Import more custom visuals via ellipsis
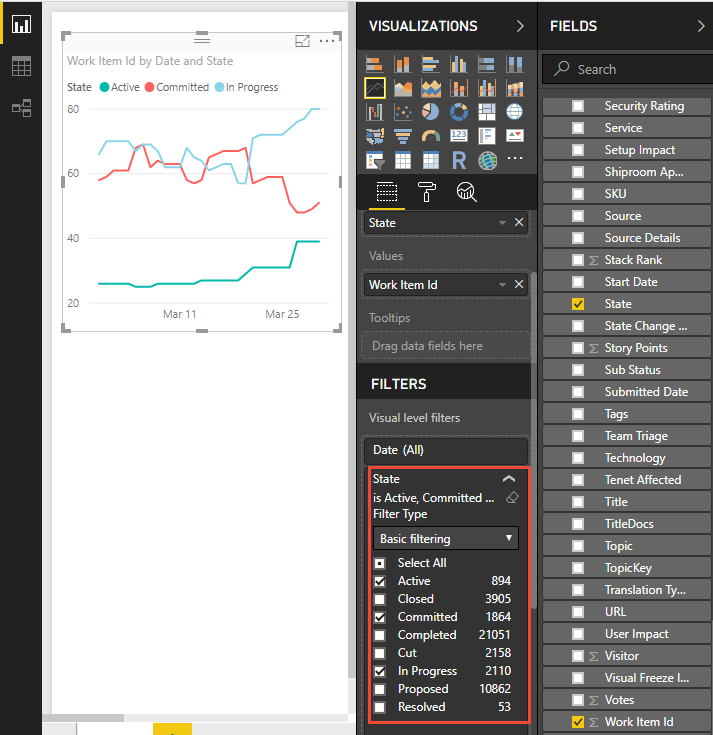Image resolution: width=713 pixels, height=735 pixels. coord(515,158)
